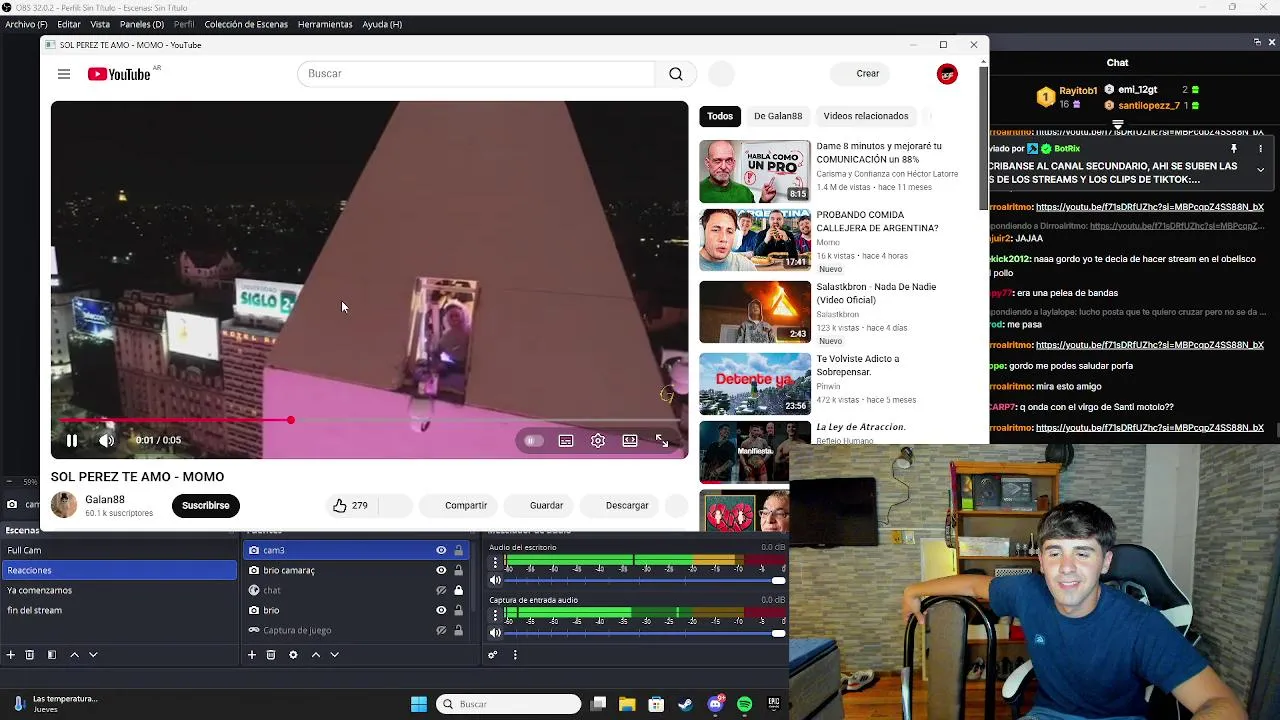Select the De Galan88 filter chip
This screenshot has width=1280, height=720.
[778, 116]
